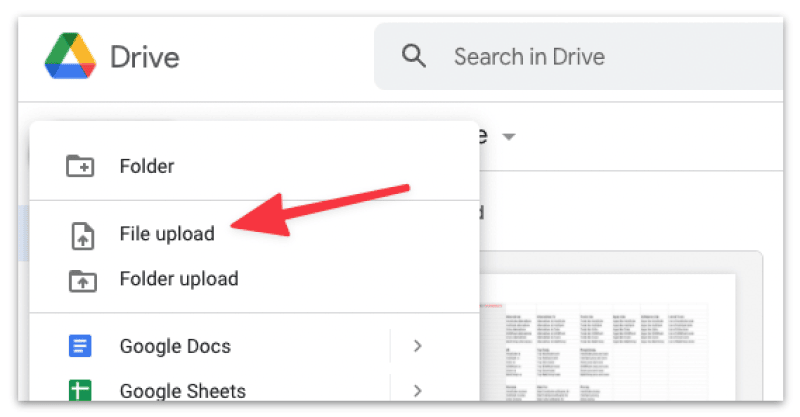The image size is (800, 417).
Task: Click the Drive title text
Action: pyautogui.click(x=144, y=57)
